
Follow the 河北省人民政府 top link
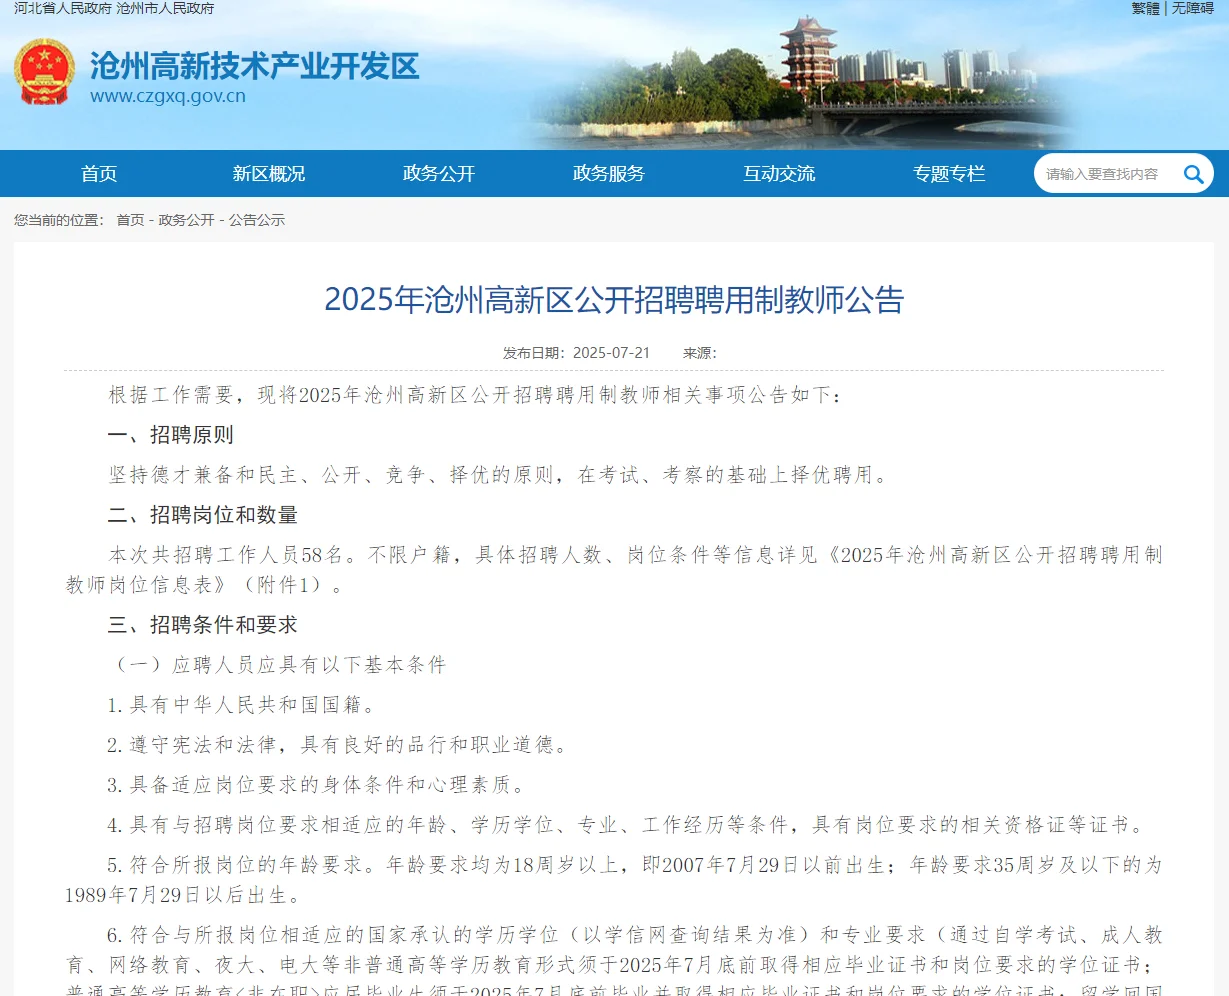click(62, 8)
